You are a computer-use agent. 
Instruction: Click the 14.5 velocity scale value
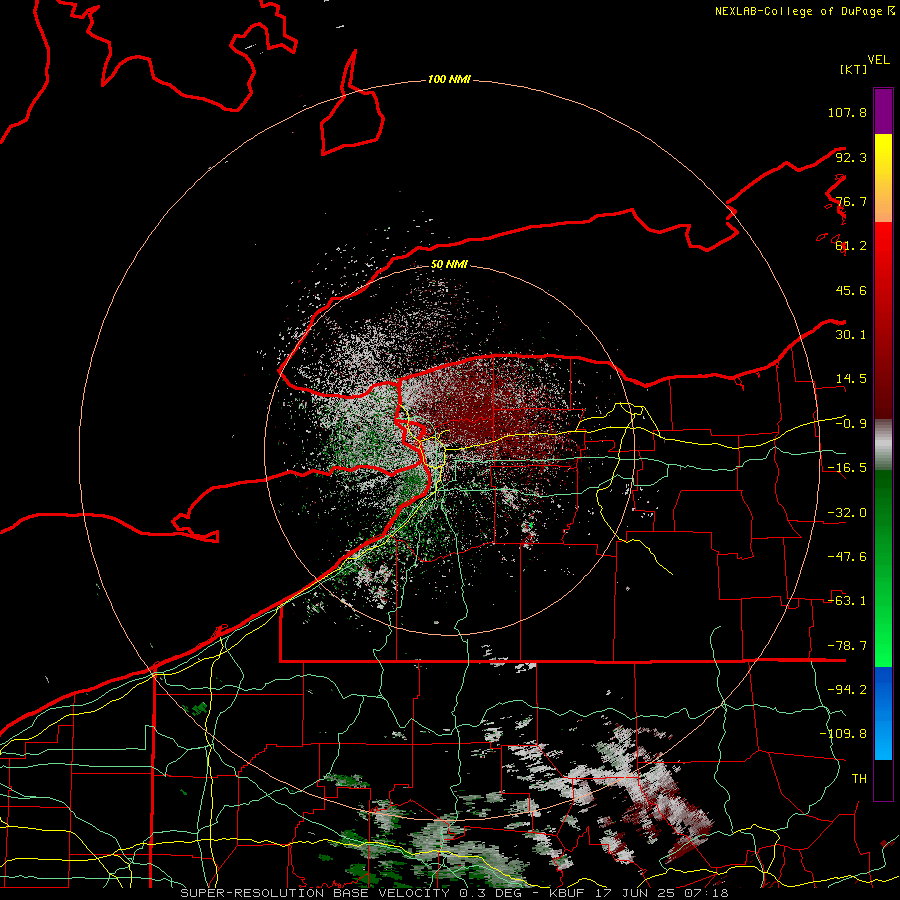[851, 379]
